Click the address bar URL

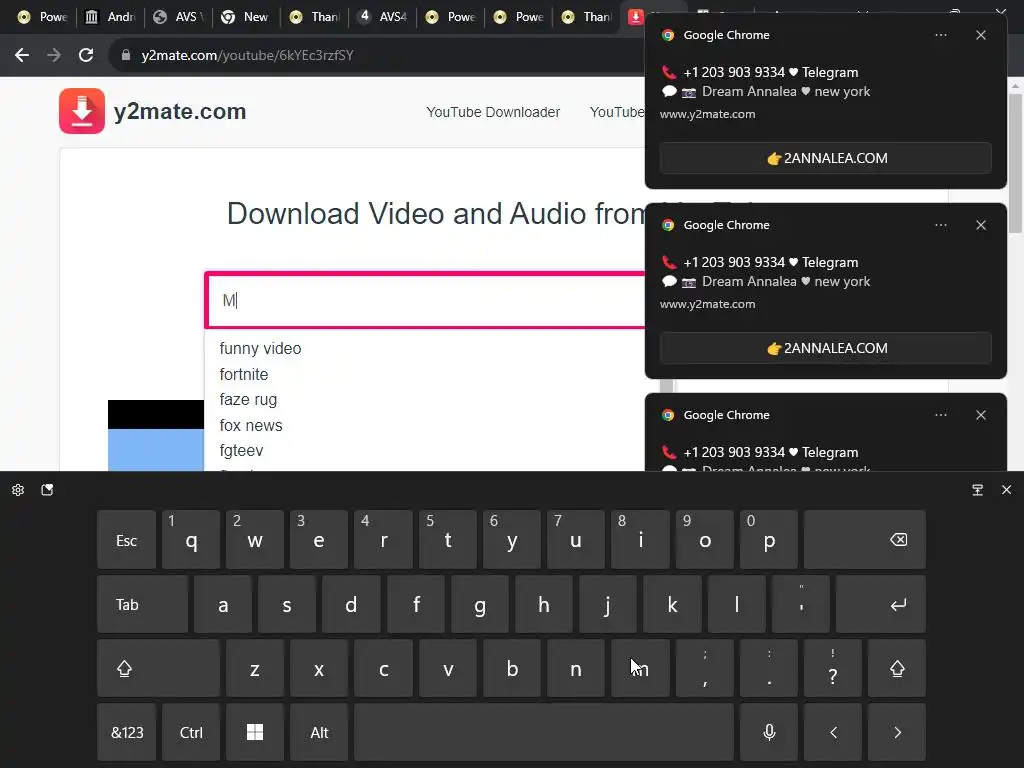(248, 56)
